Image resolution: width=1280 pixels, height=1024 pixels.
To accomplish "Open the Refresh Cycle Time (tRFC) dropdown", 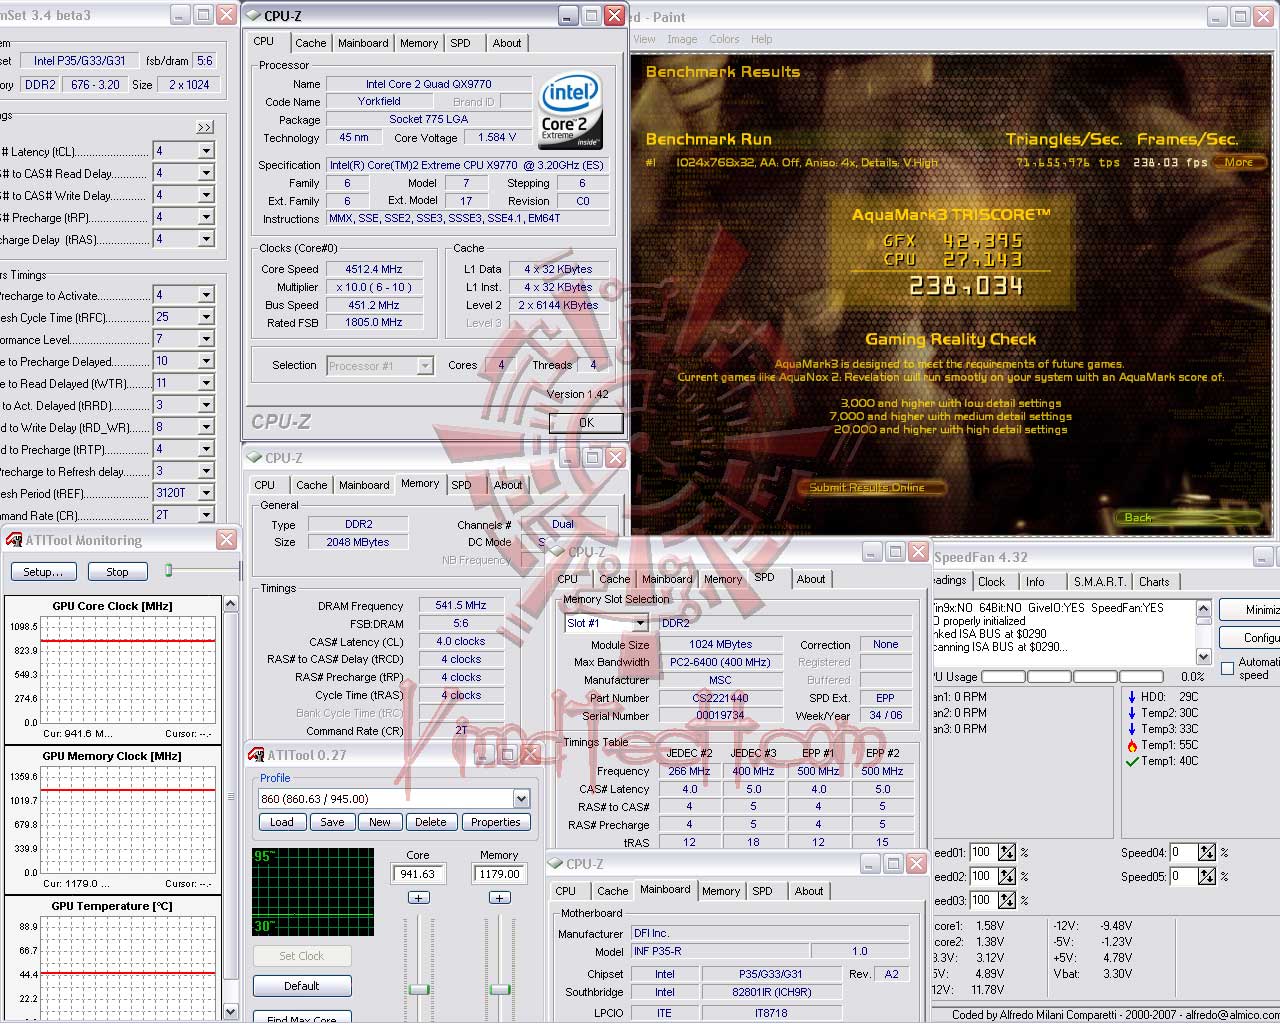I will coord(206,317).
